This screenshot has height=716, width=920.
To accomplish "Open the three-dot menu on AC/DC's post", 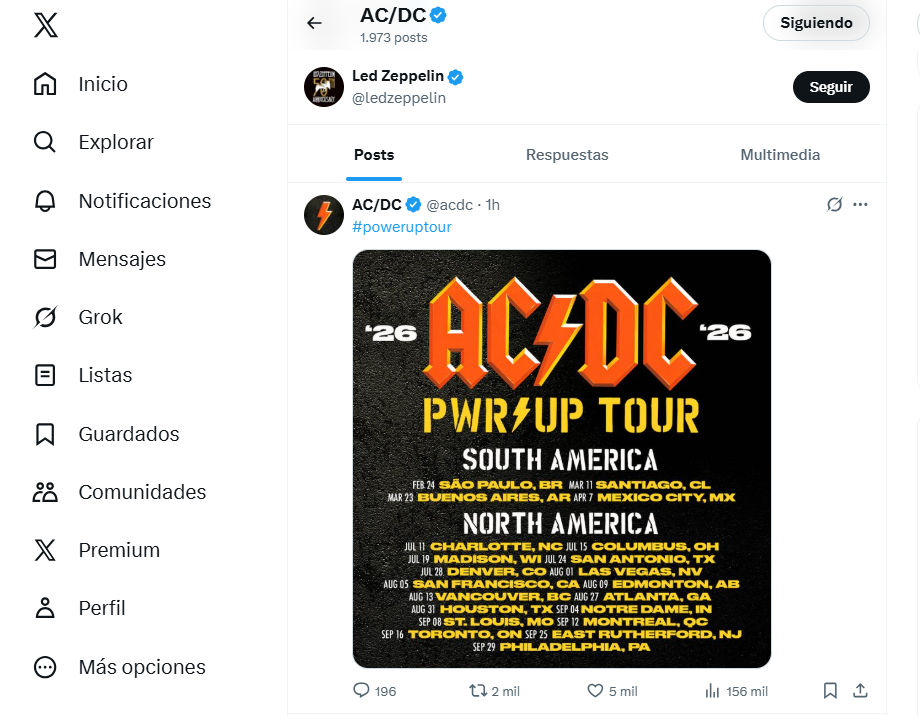I will (861, 204).
